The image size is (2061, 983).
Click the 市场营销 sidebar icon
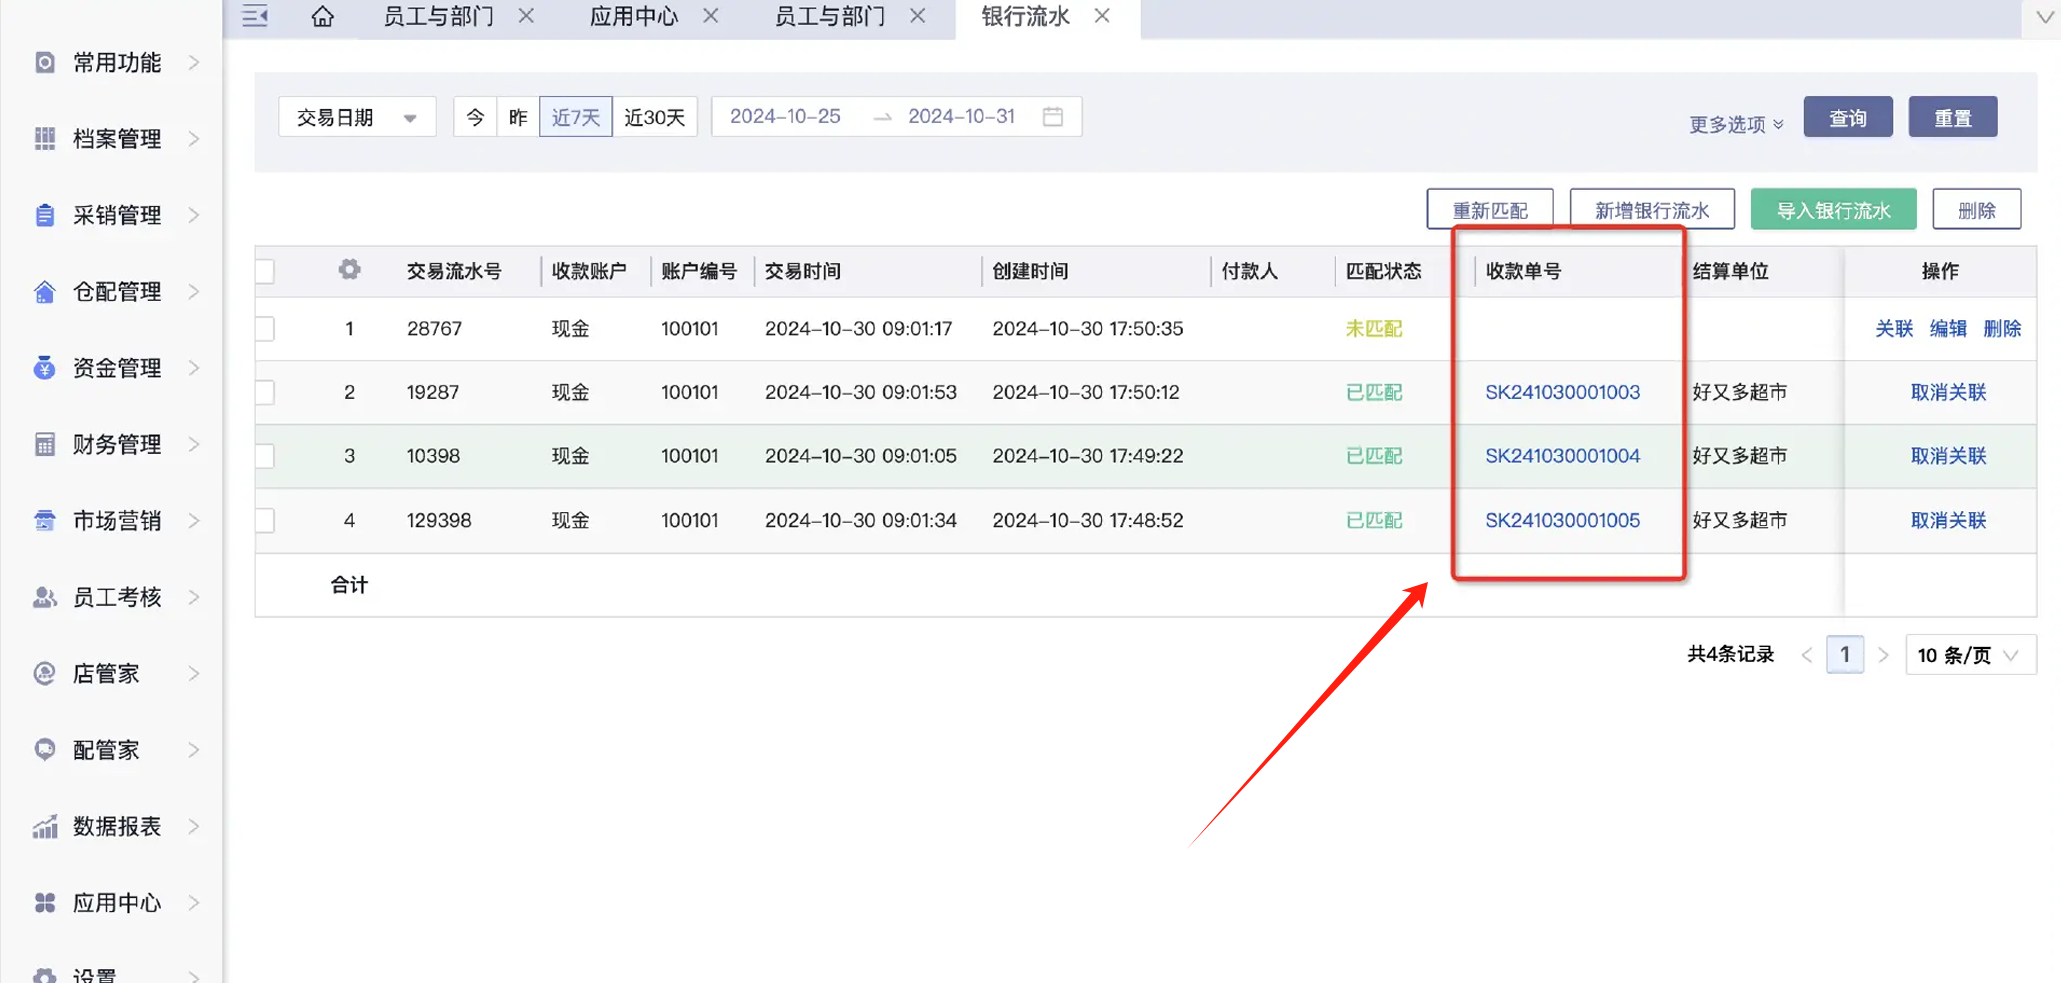[45, 521]
